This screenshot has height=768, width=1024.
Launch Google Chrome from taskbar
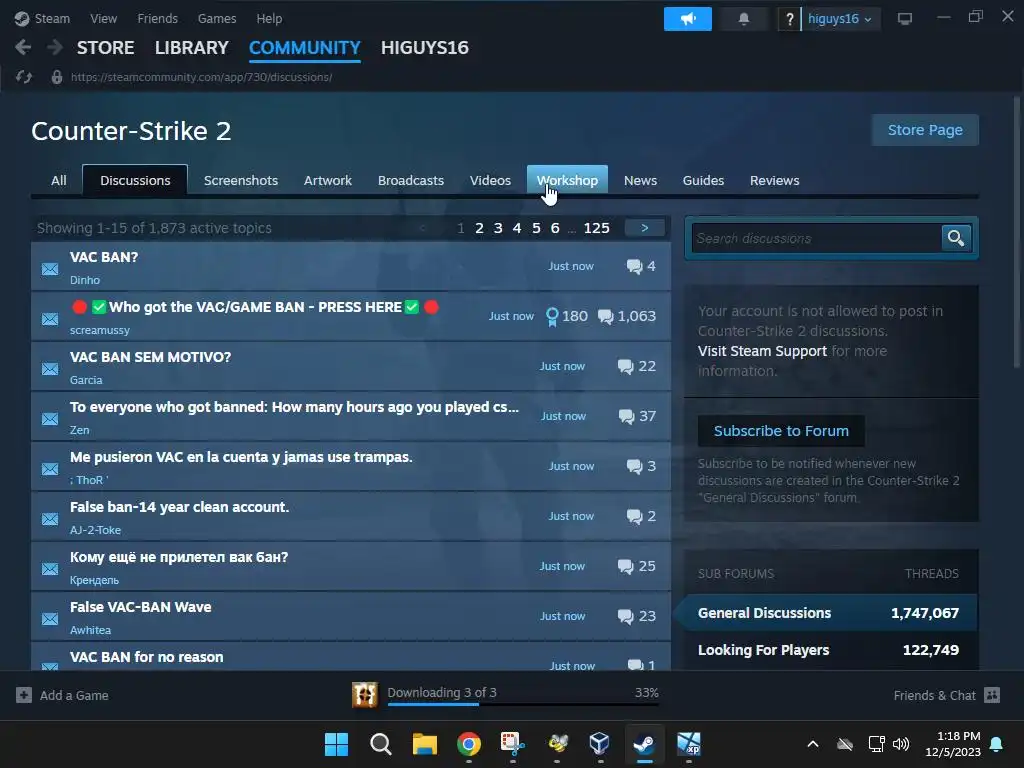pyautogui.click(x=469, y=744)
